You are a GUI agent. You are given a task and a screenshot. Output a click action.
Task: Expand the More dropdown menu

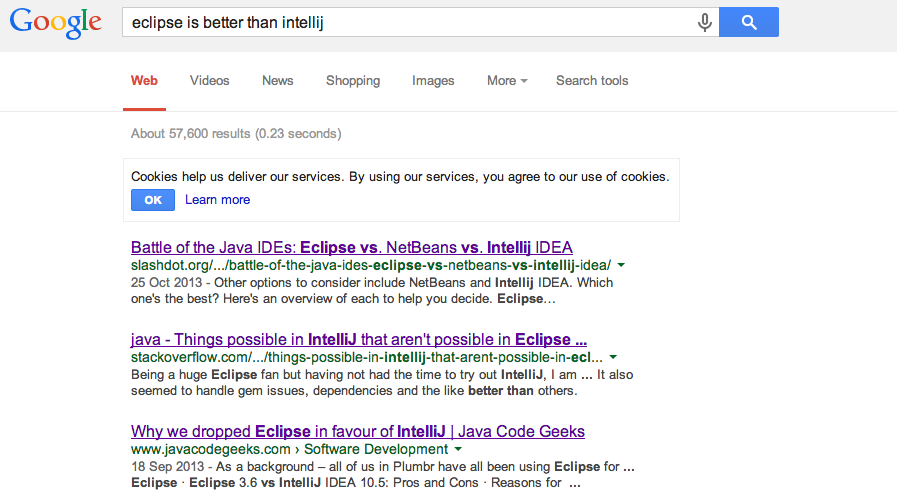click(x=506, y=81)
